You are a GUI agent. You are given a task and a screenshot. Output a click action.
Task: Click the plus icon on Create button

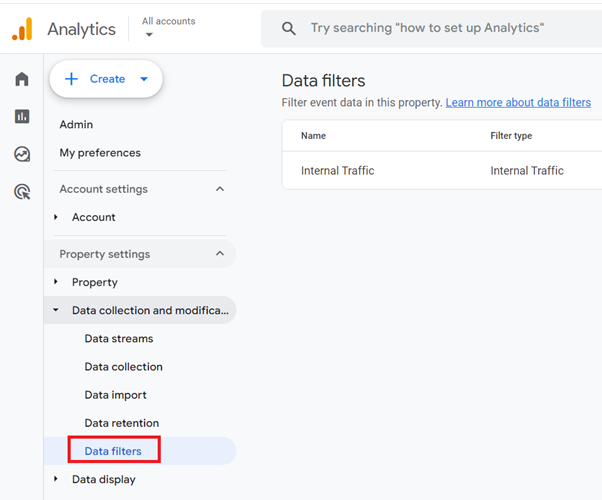(x=71, y=79)
